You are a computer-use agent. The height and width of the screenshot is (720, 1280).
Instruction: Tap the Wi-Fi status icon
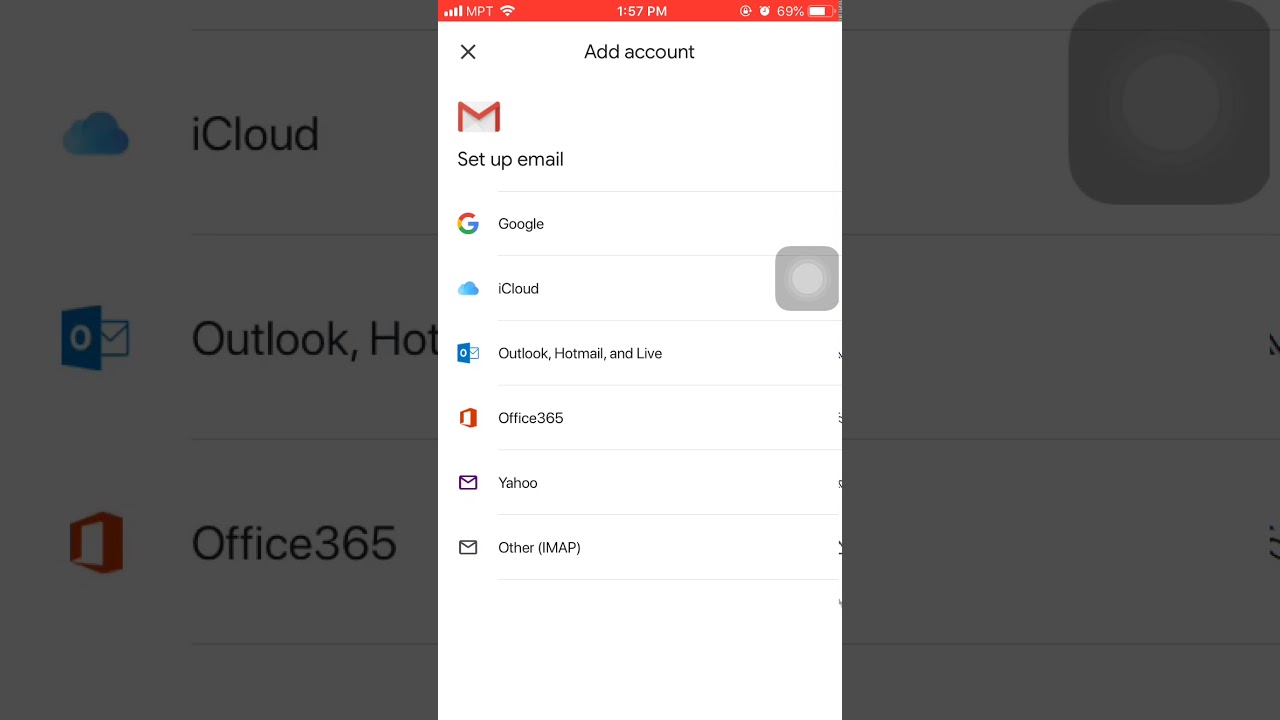pos(507,11)
